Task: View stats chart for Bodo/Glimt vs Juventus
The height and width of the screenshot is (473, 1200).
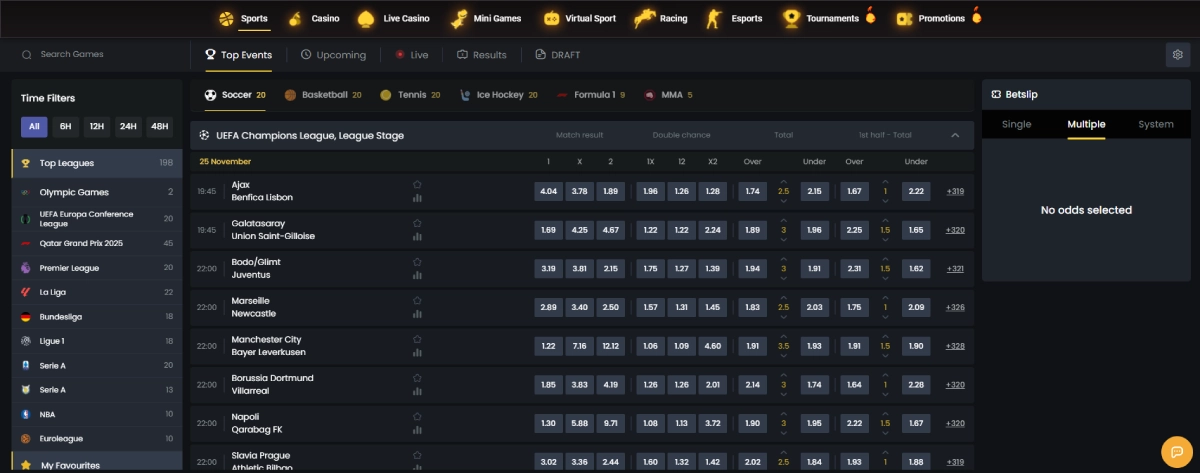Action: pyautogui.click(x=417, y=275)
